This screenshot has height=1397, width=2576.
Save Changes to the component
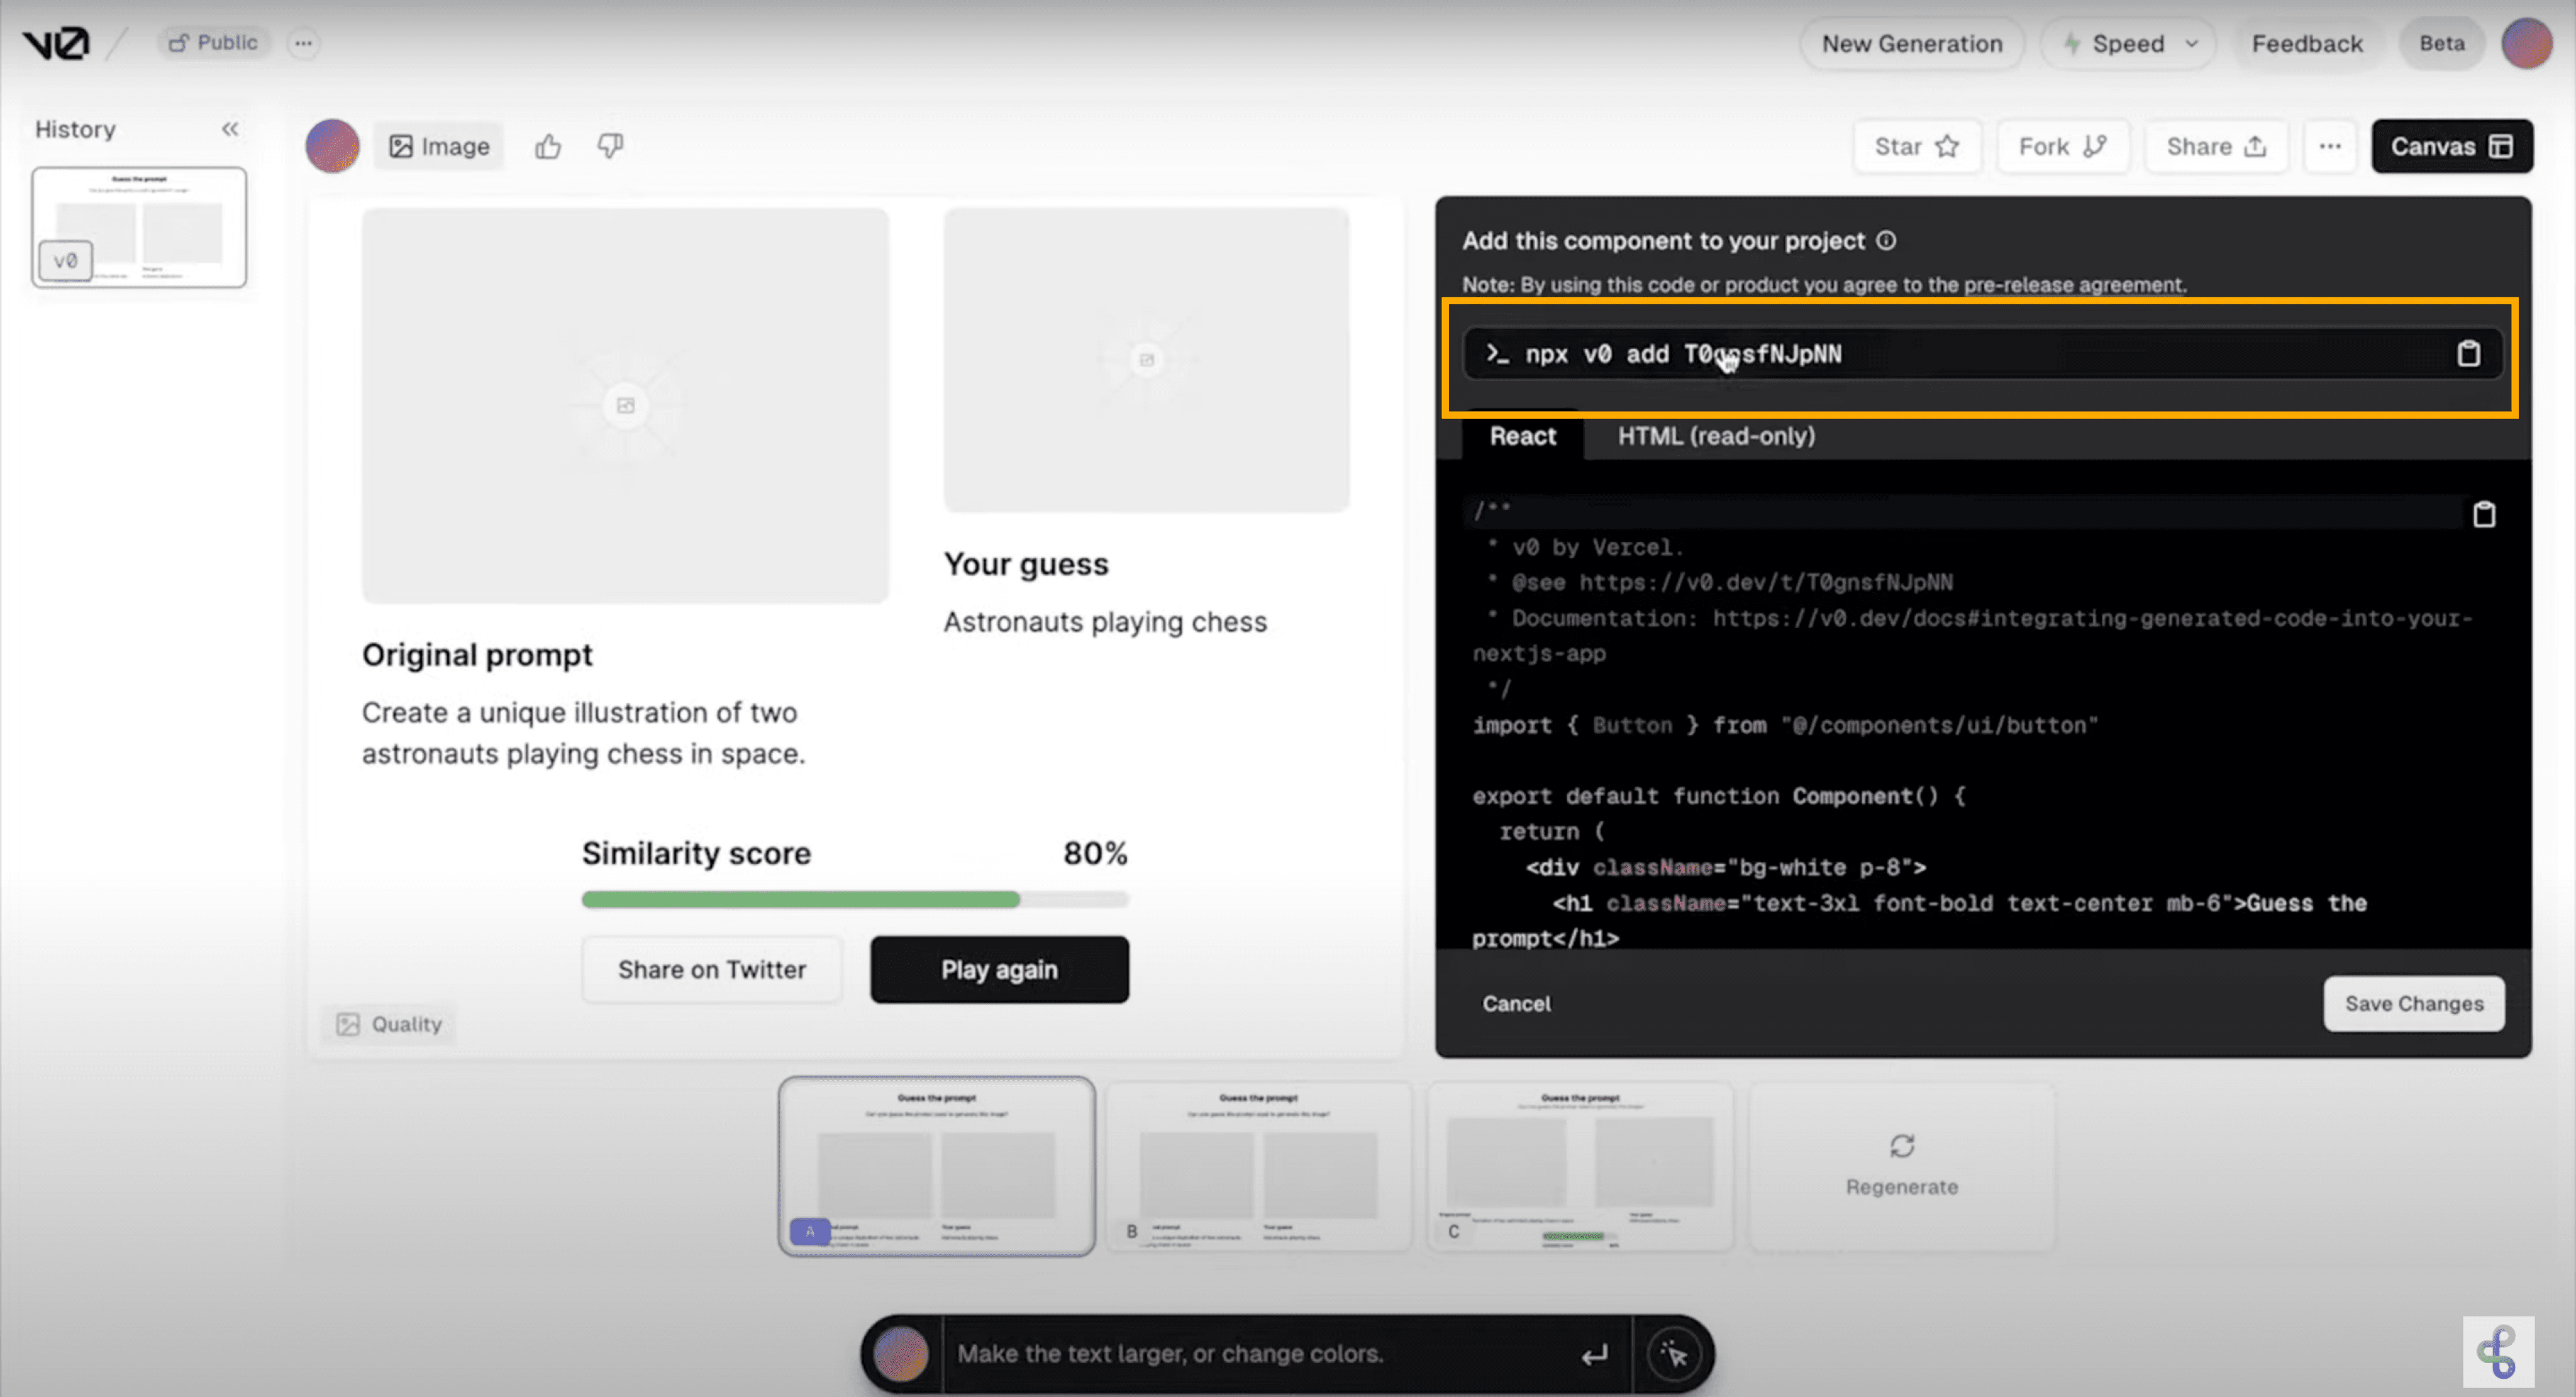(x=2413, y=1003)
